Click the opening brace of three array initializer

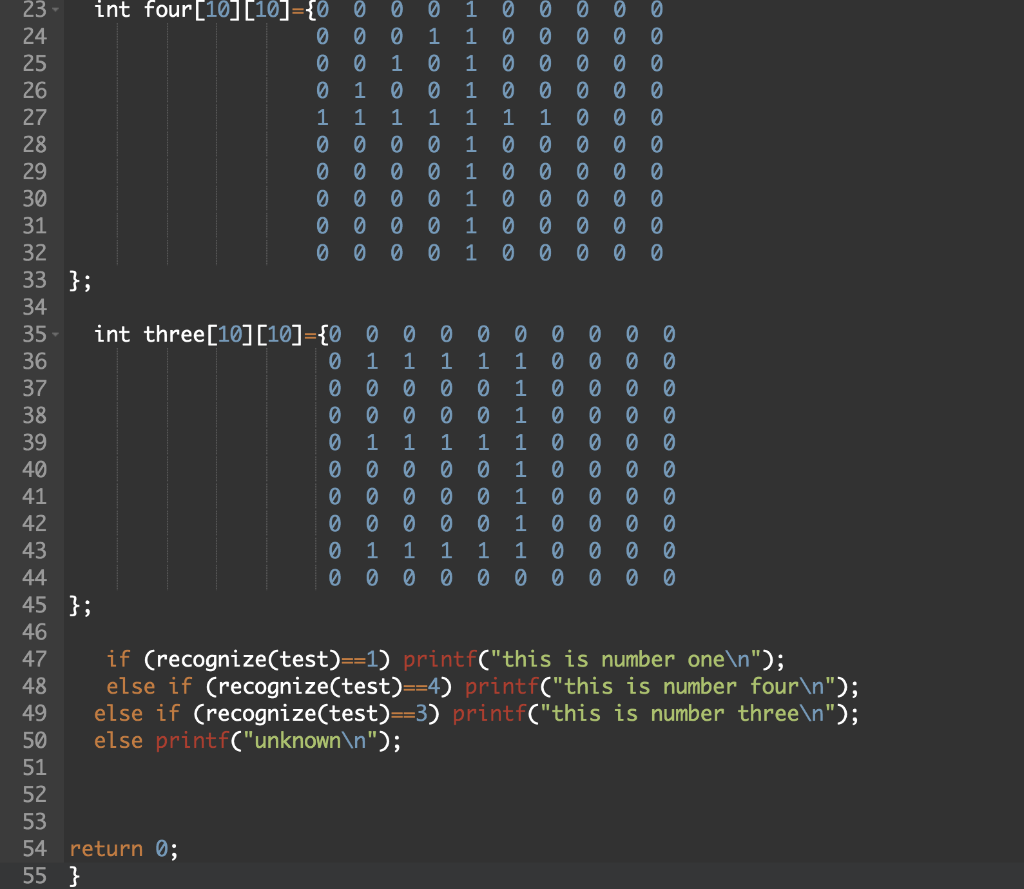323,335
